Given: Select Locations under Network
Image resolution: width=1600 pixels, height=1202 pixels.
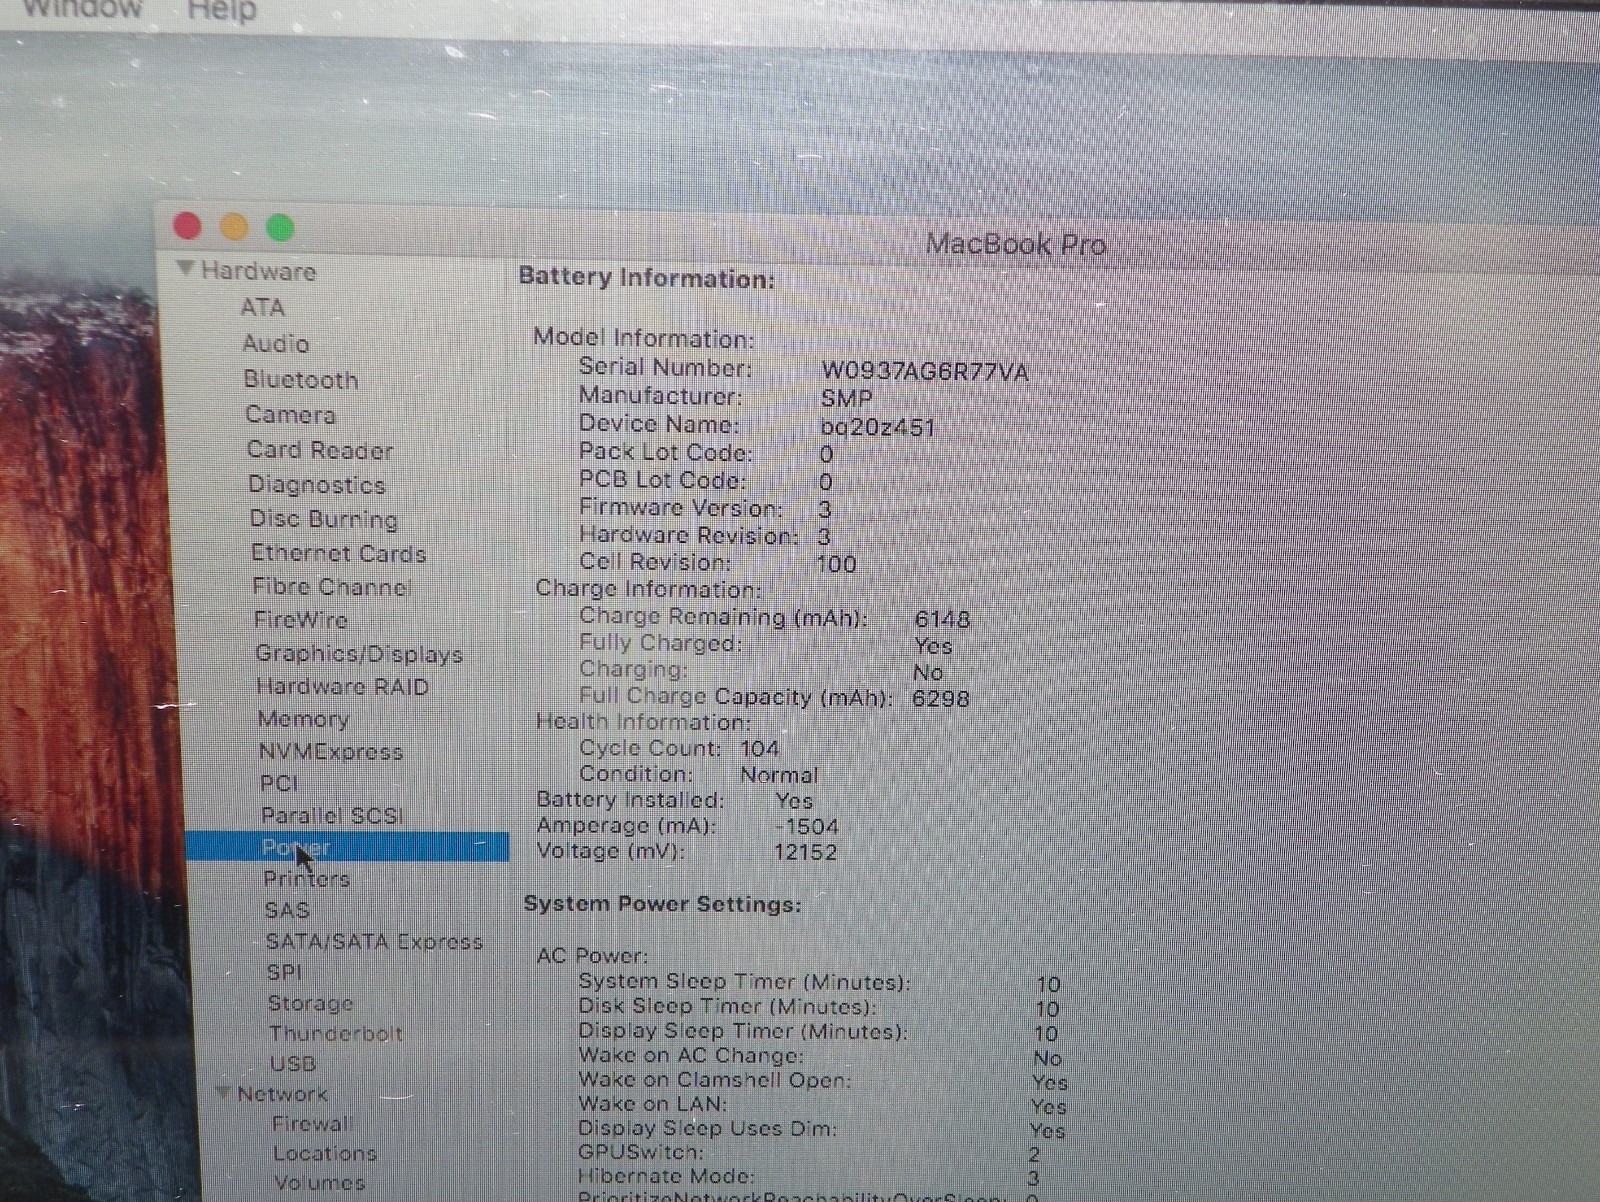Looking at the screenshot, I should 325,1153.
